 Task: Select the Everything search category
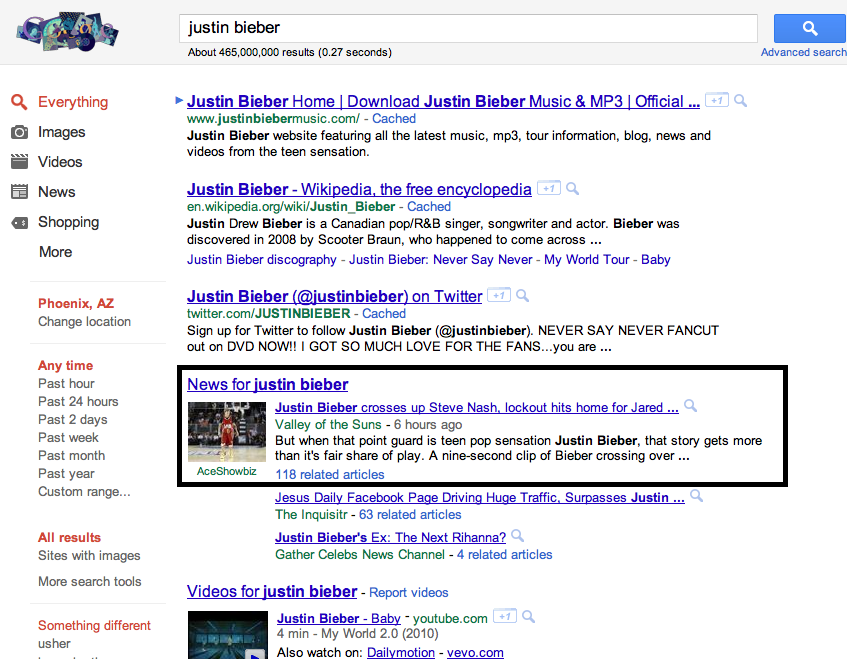click(x=73, y=102)
